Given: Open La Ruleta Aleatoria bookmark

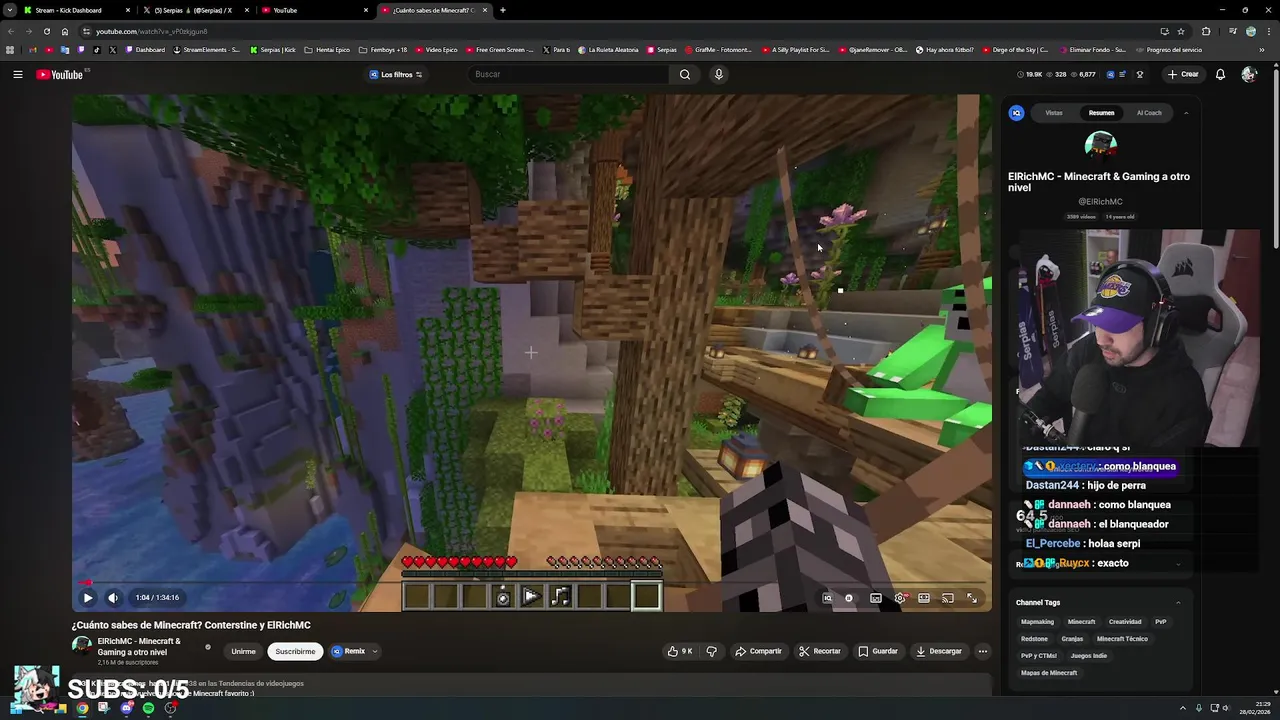Looking at the screenshot, I should pyautogui.click(x=608, y=49).
